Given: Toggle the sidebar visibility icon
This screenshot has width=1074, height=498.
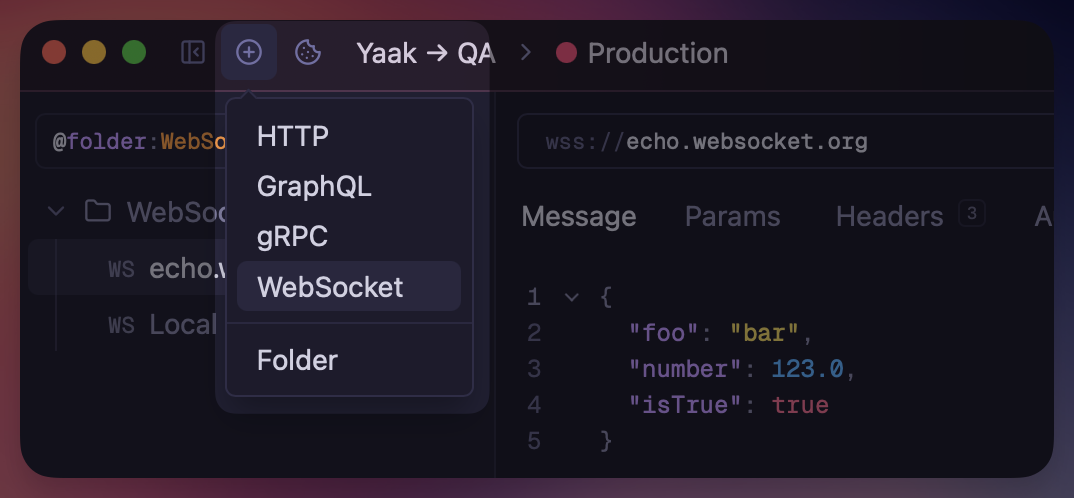Looking at the screenshot, I should [193, 53].
